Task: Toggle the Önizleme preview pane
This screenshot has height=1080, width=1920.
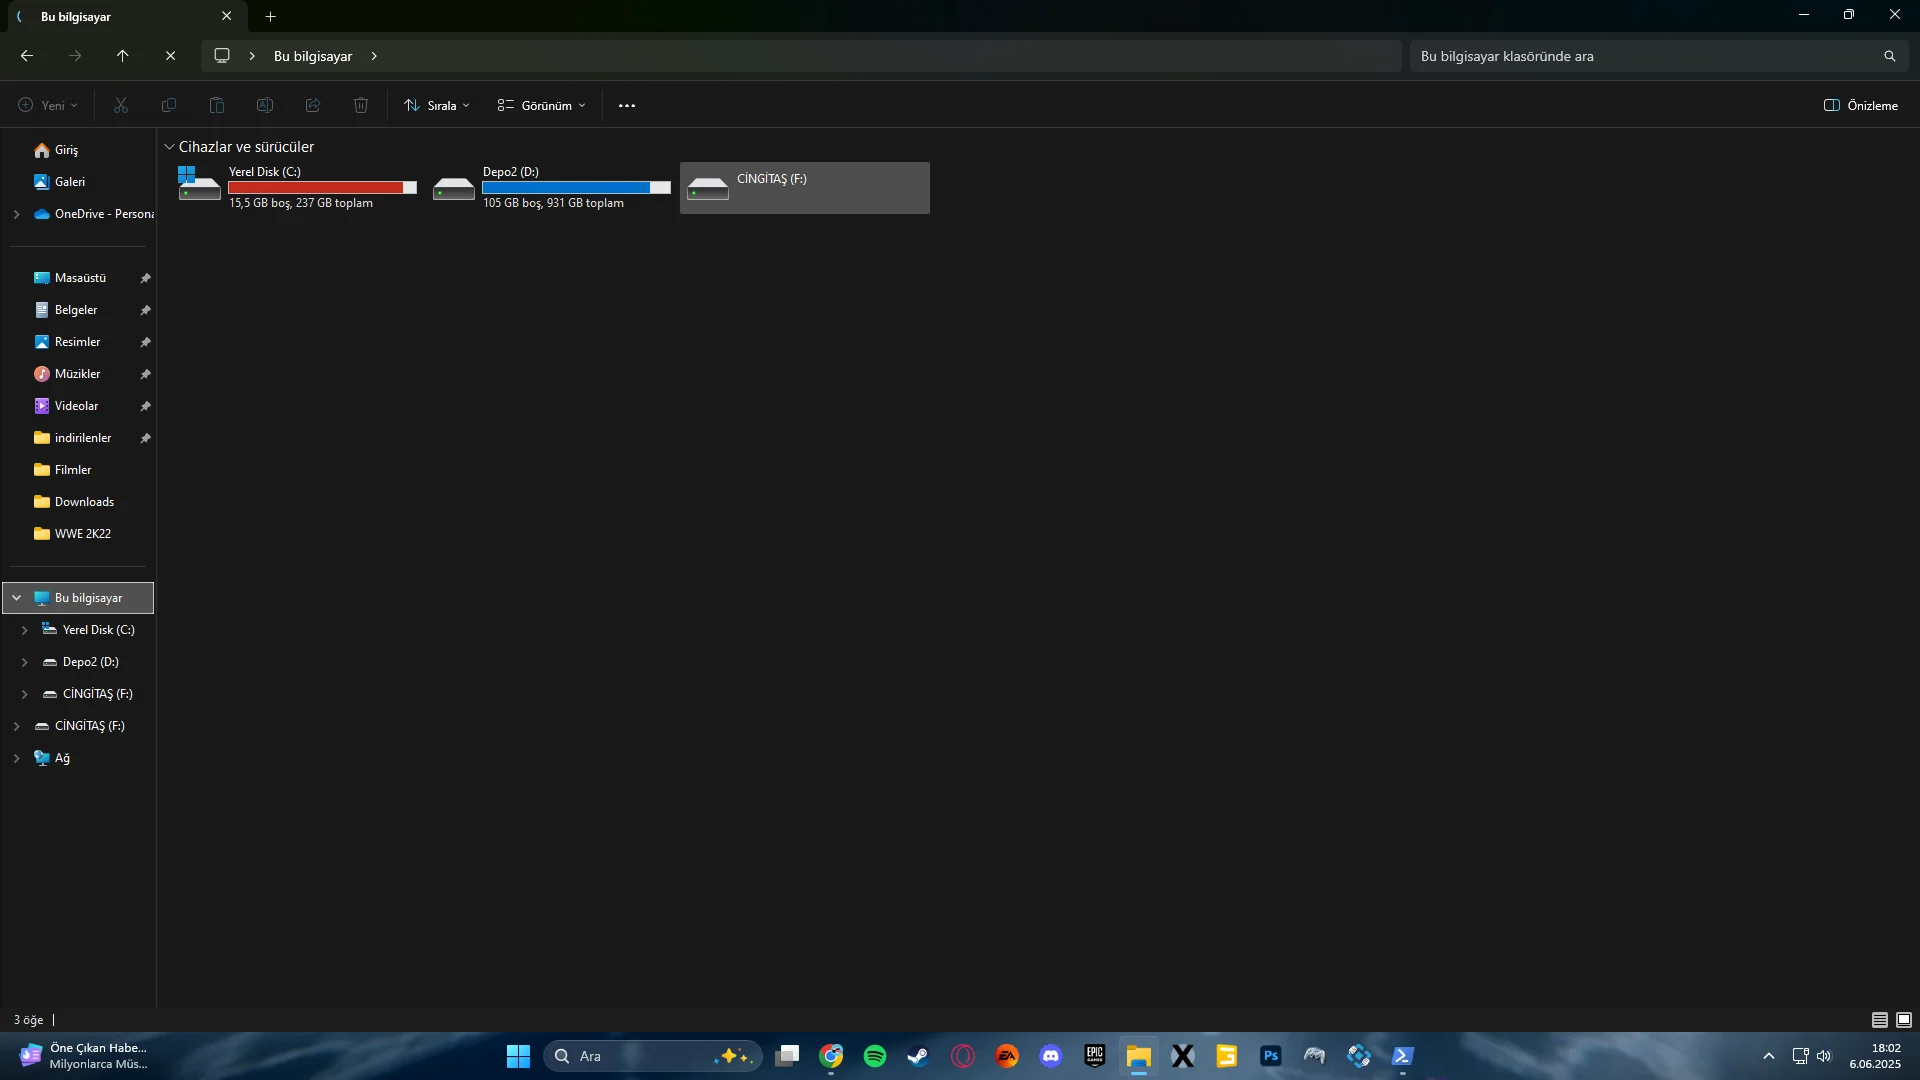Action: click(1860, 105)
